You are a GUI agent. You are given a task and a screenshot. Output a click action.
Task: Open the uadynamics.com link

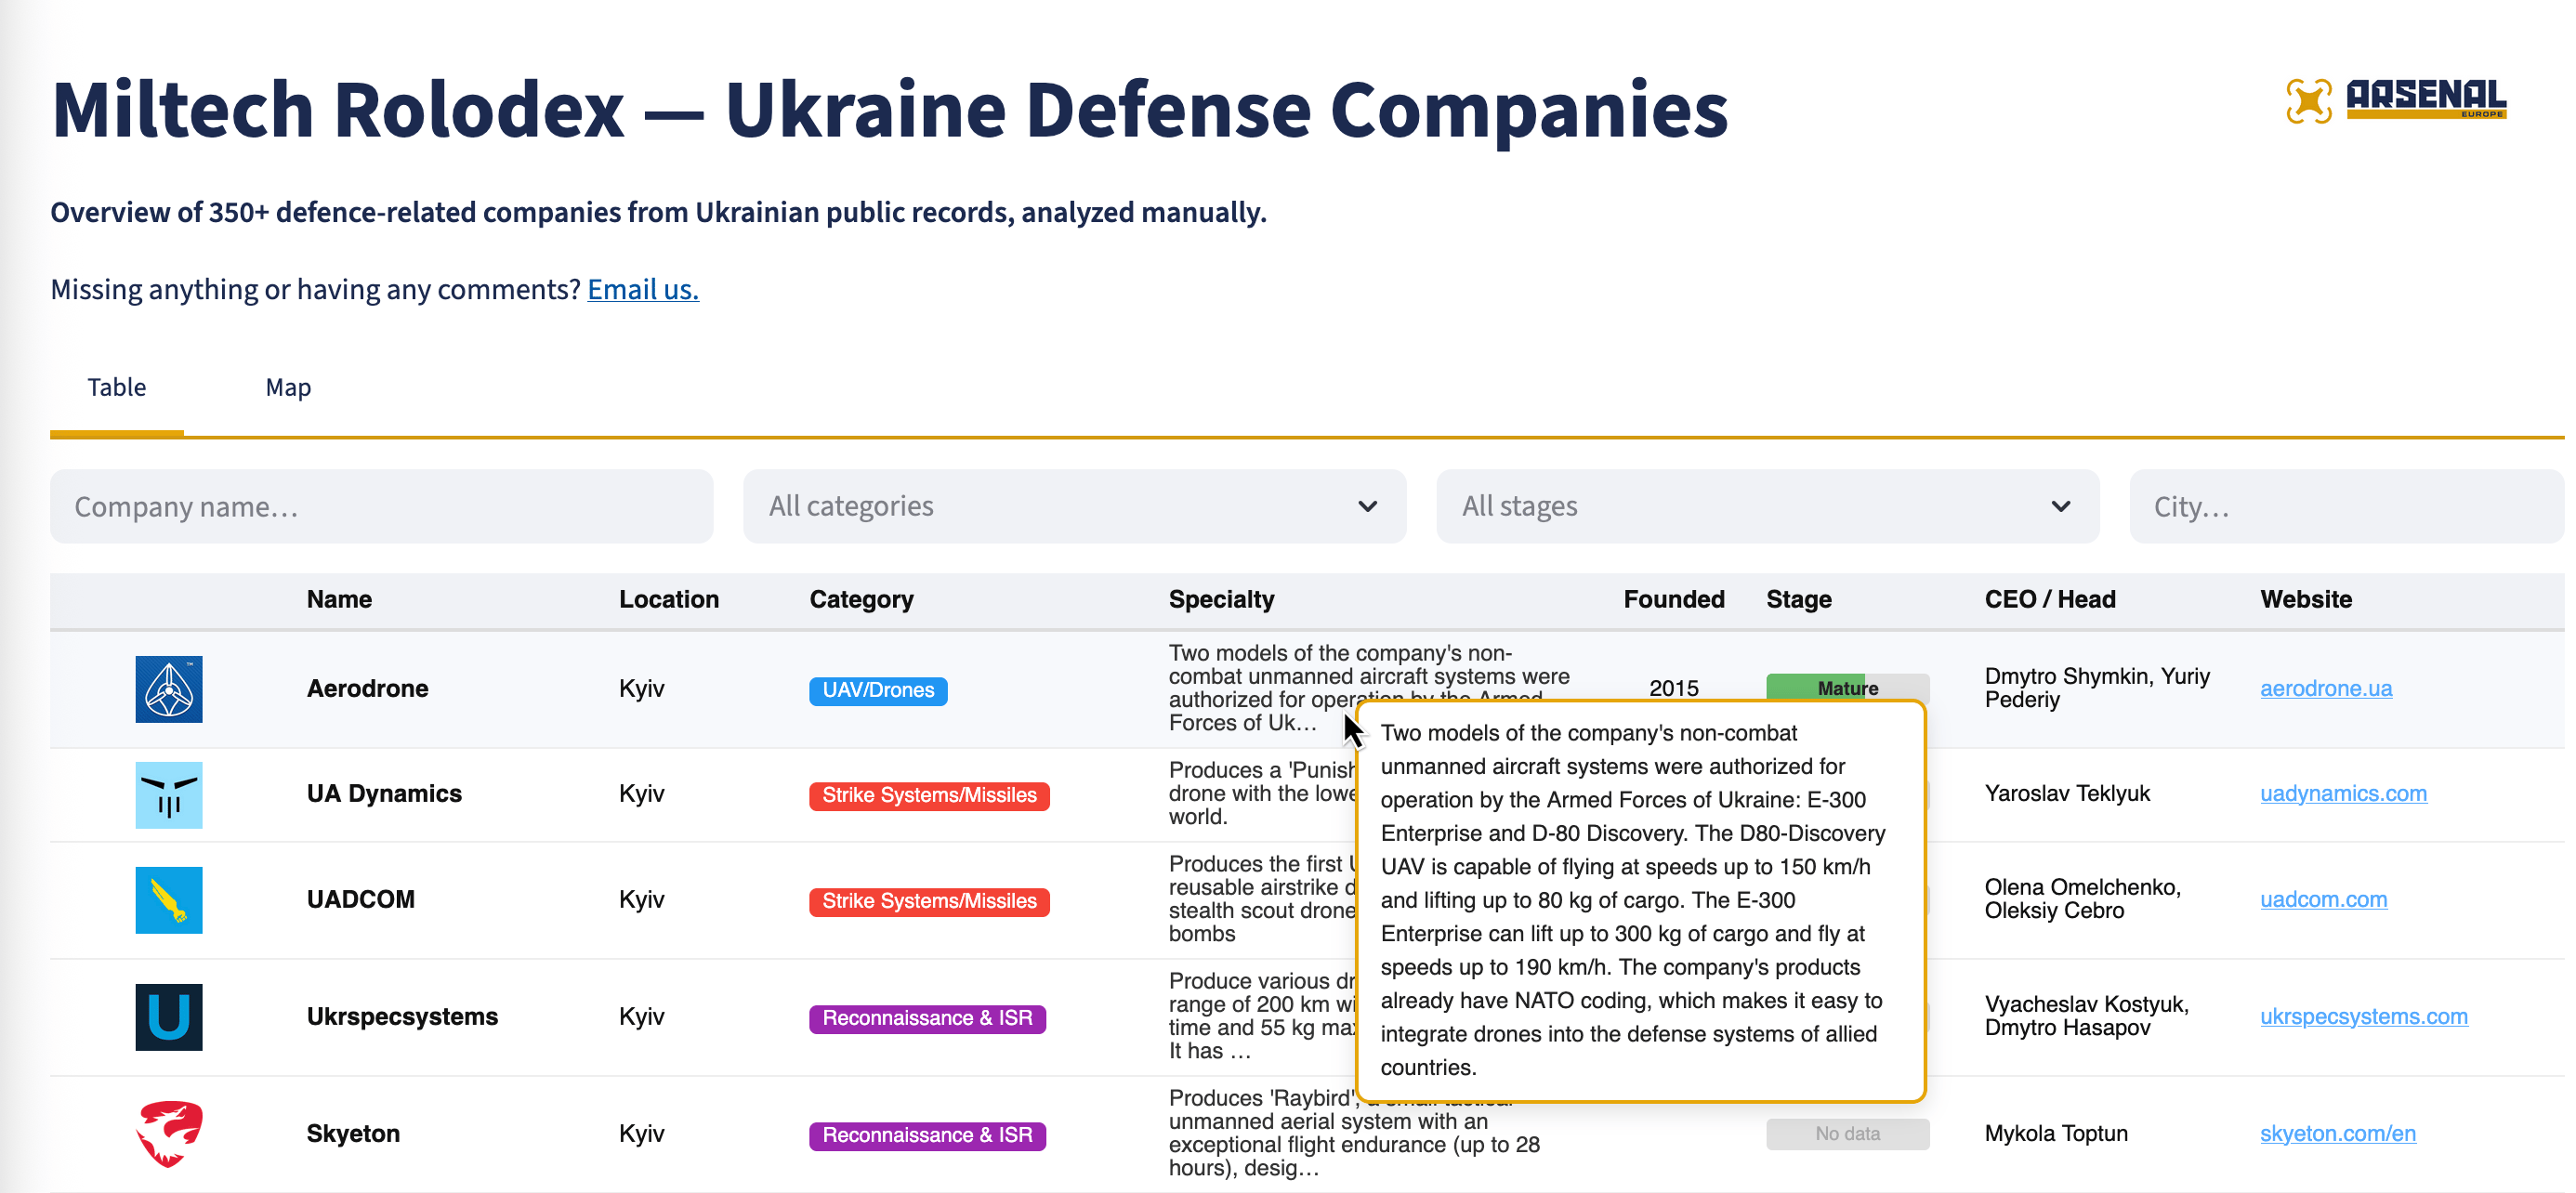[x=2342, y=793]
